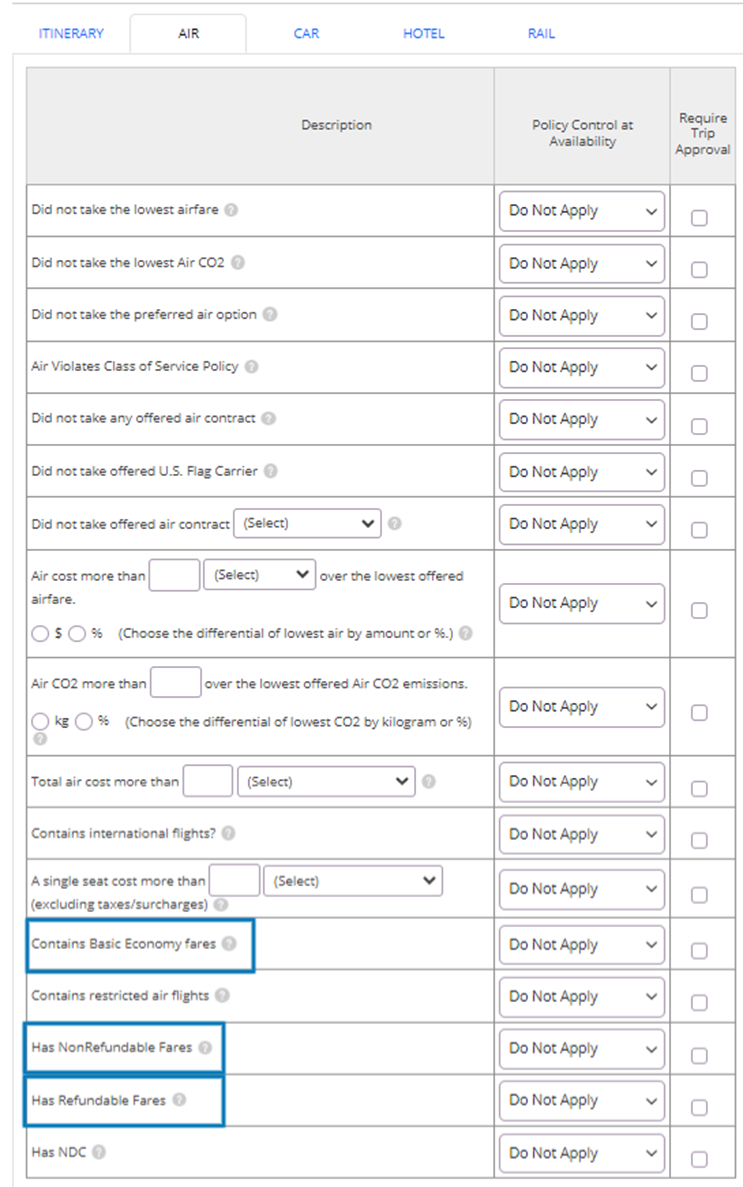The image size is (743, 1187).
Task: Expand the offered air contract (Select) dropdown
Action: point(307,523)
